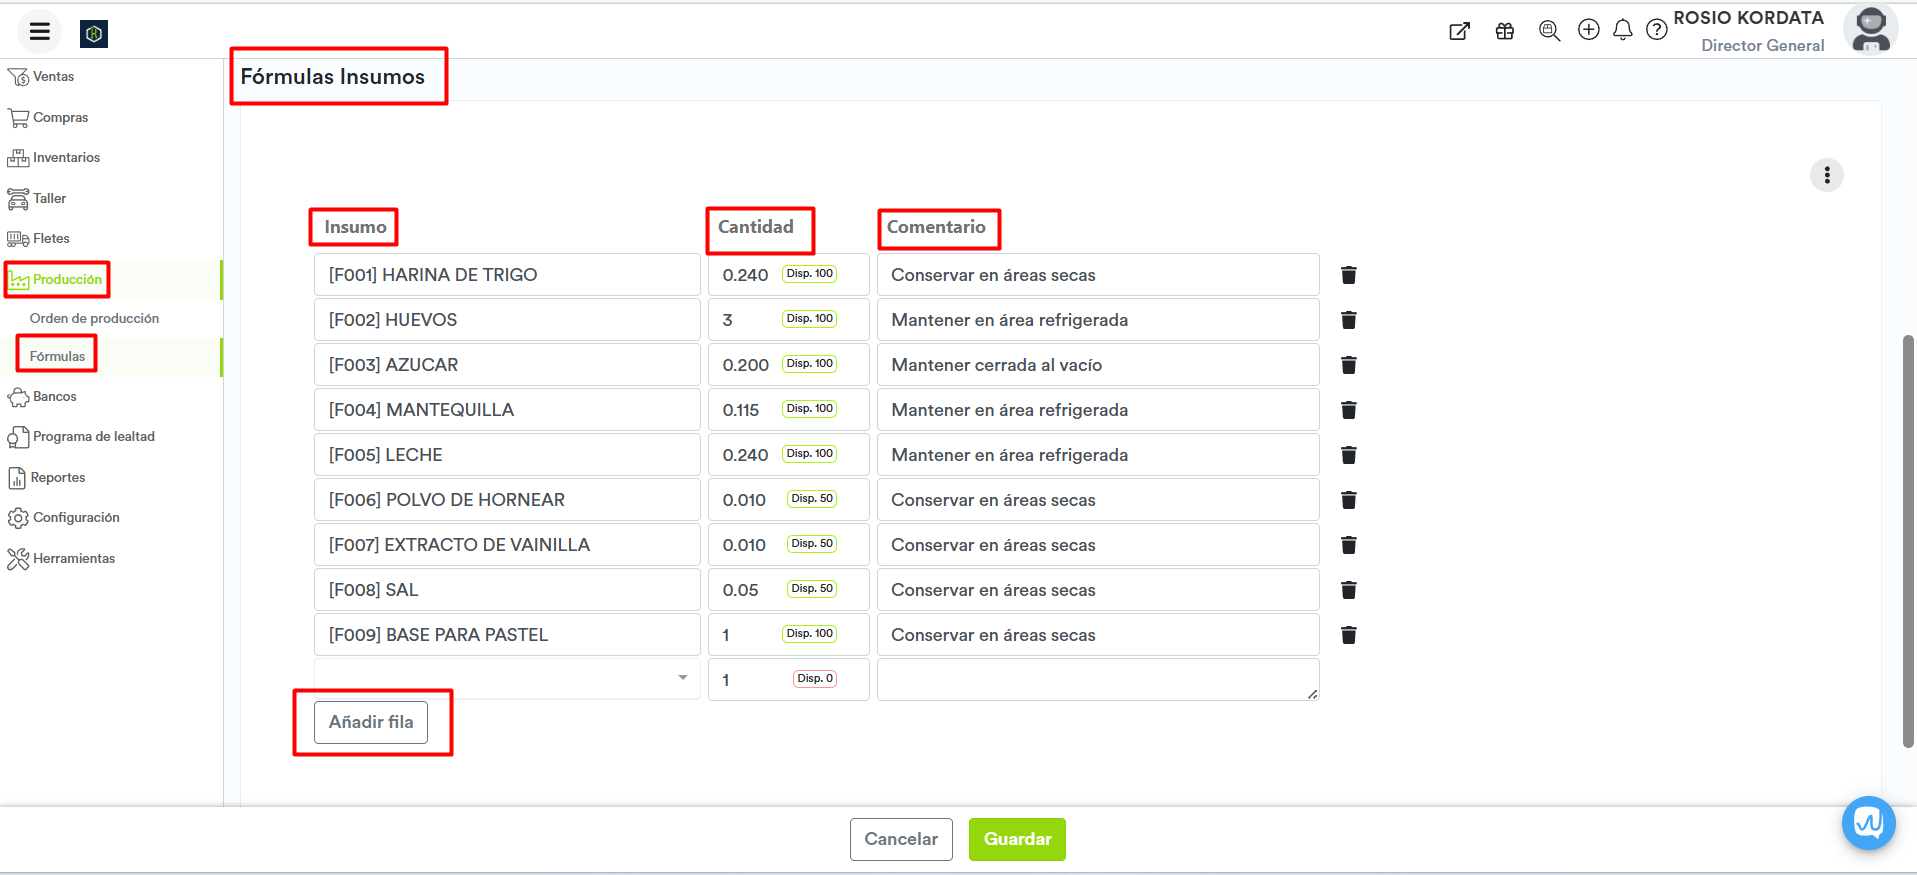
Task: Click the gift icon in the top bar
Action: (x=1504, y=31)
